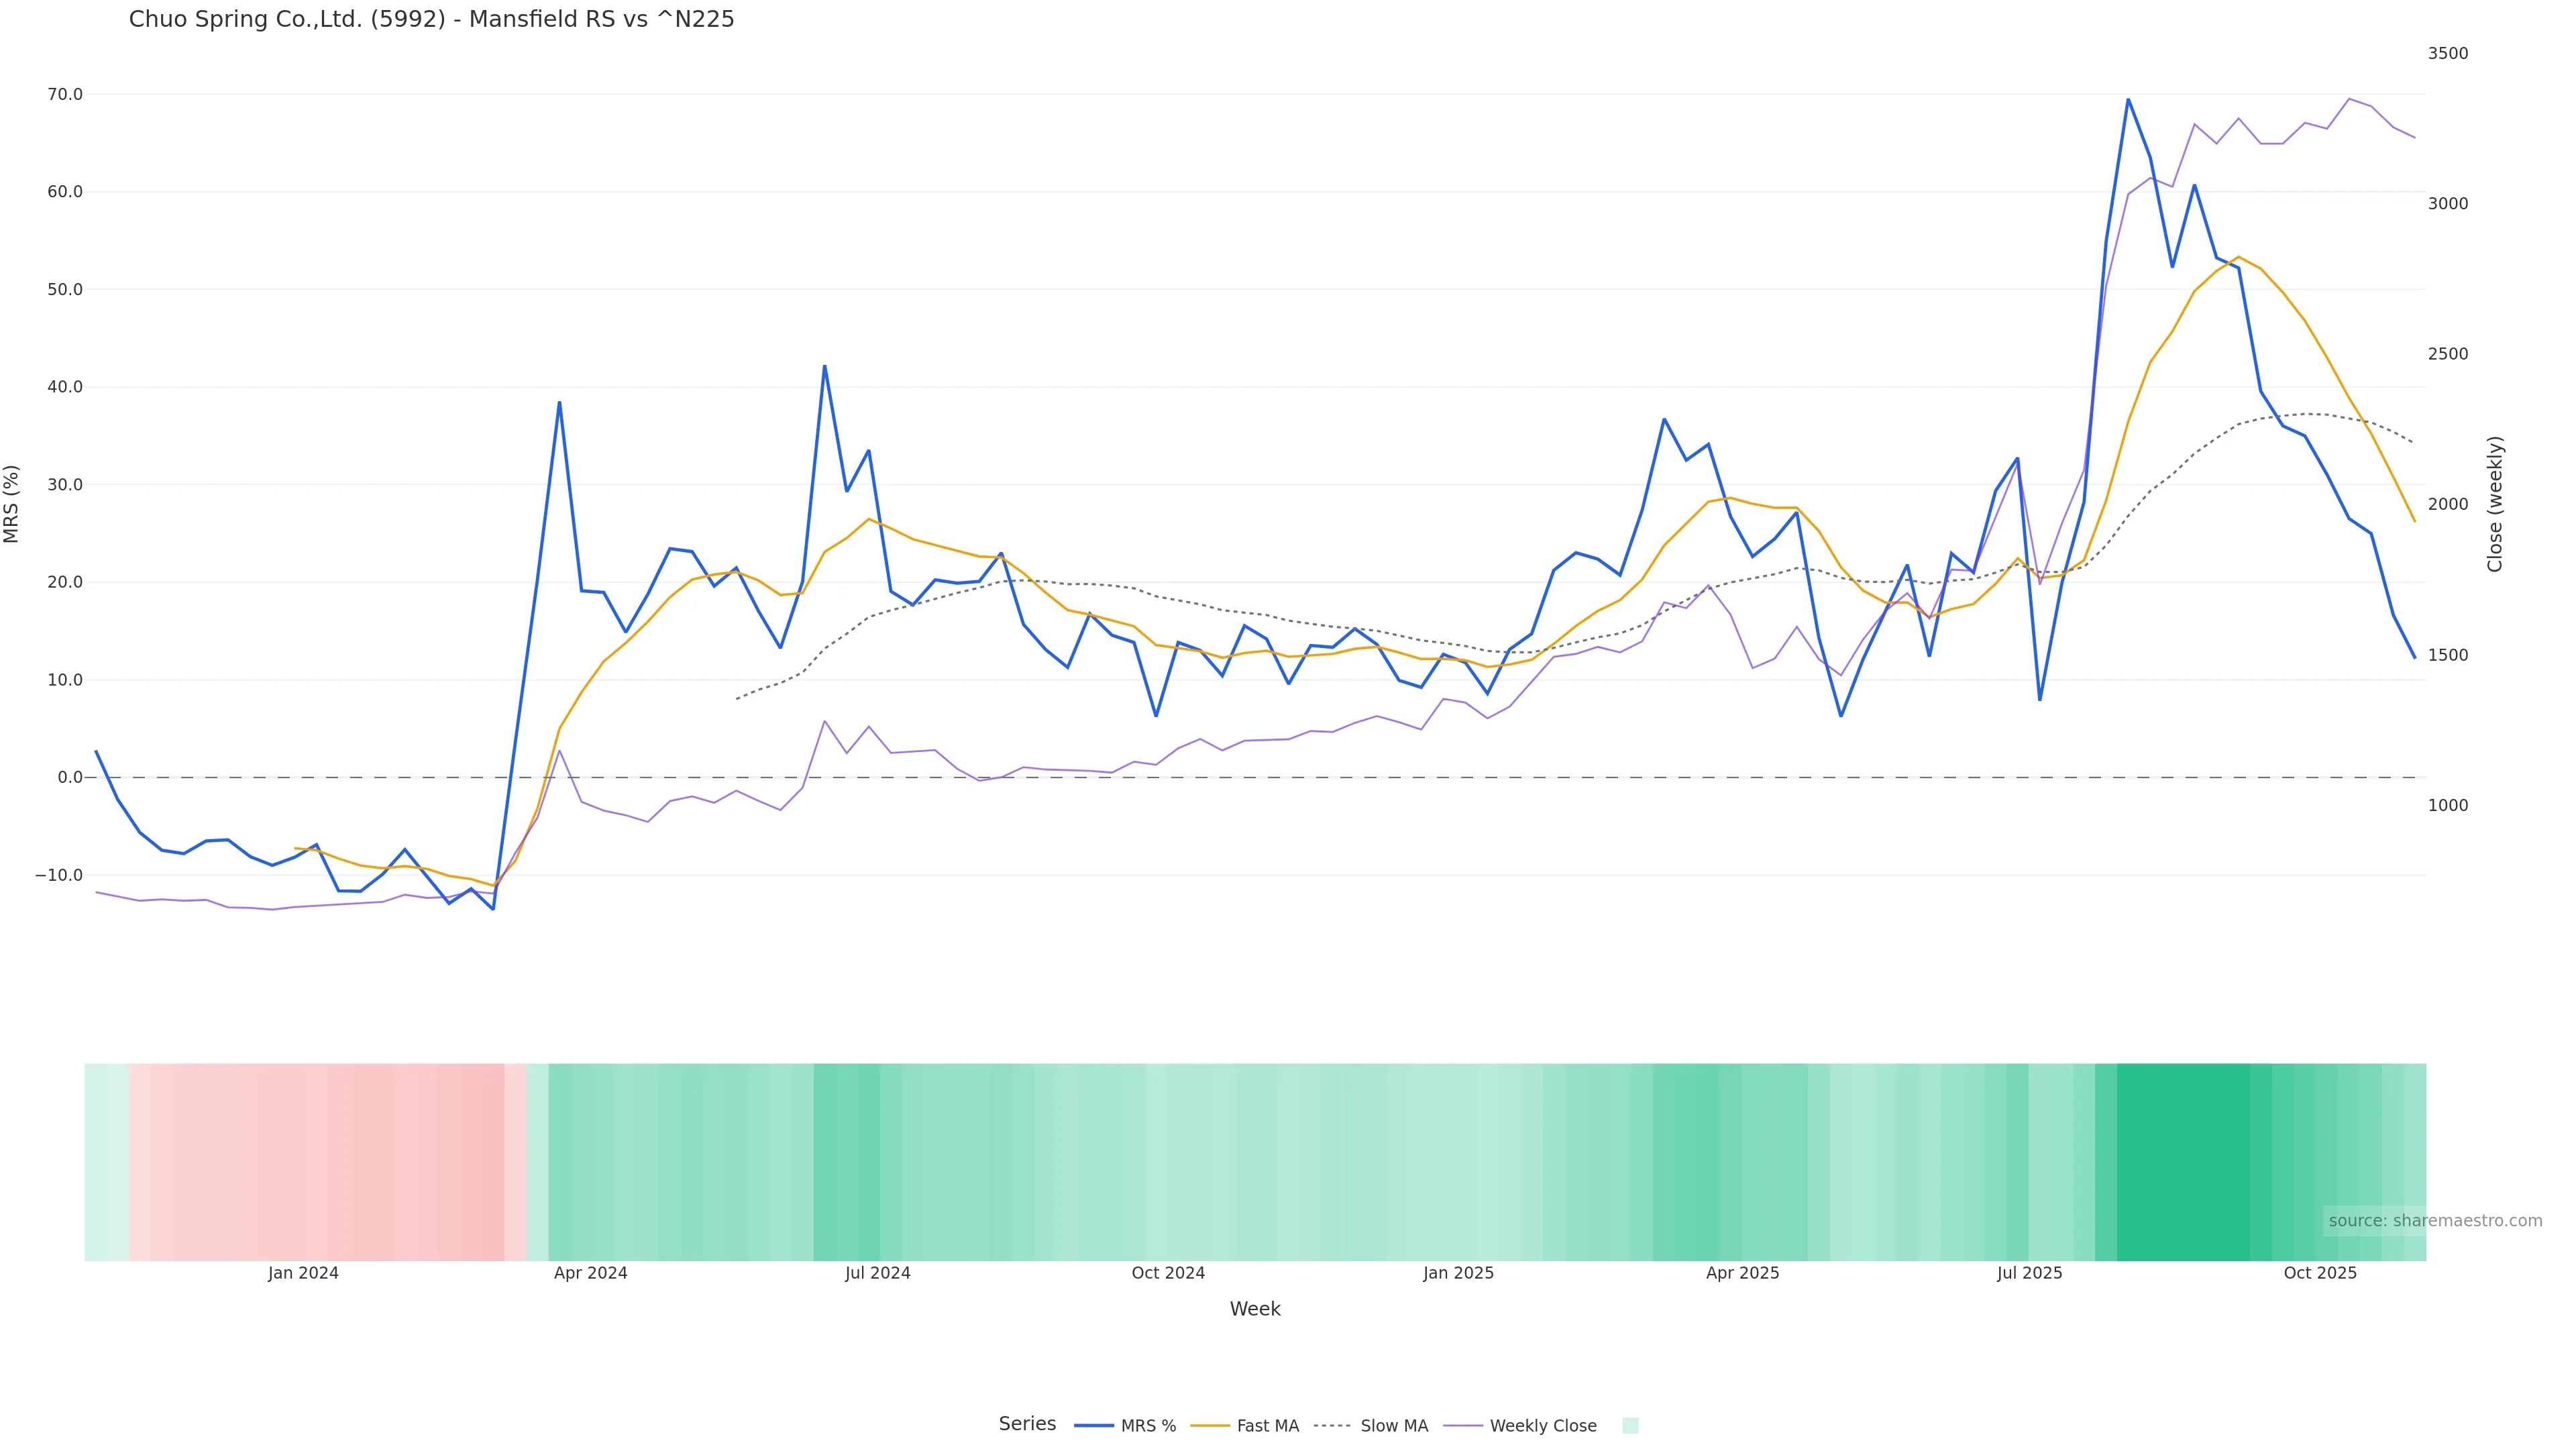Click the Jul 2024 x-axis tick label
Viewport: 2576px width, 1449px height.
tap(877, 1274)
